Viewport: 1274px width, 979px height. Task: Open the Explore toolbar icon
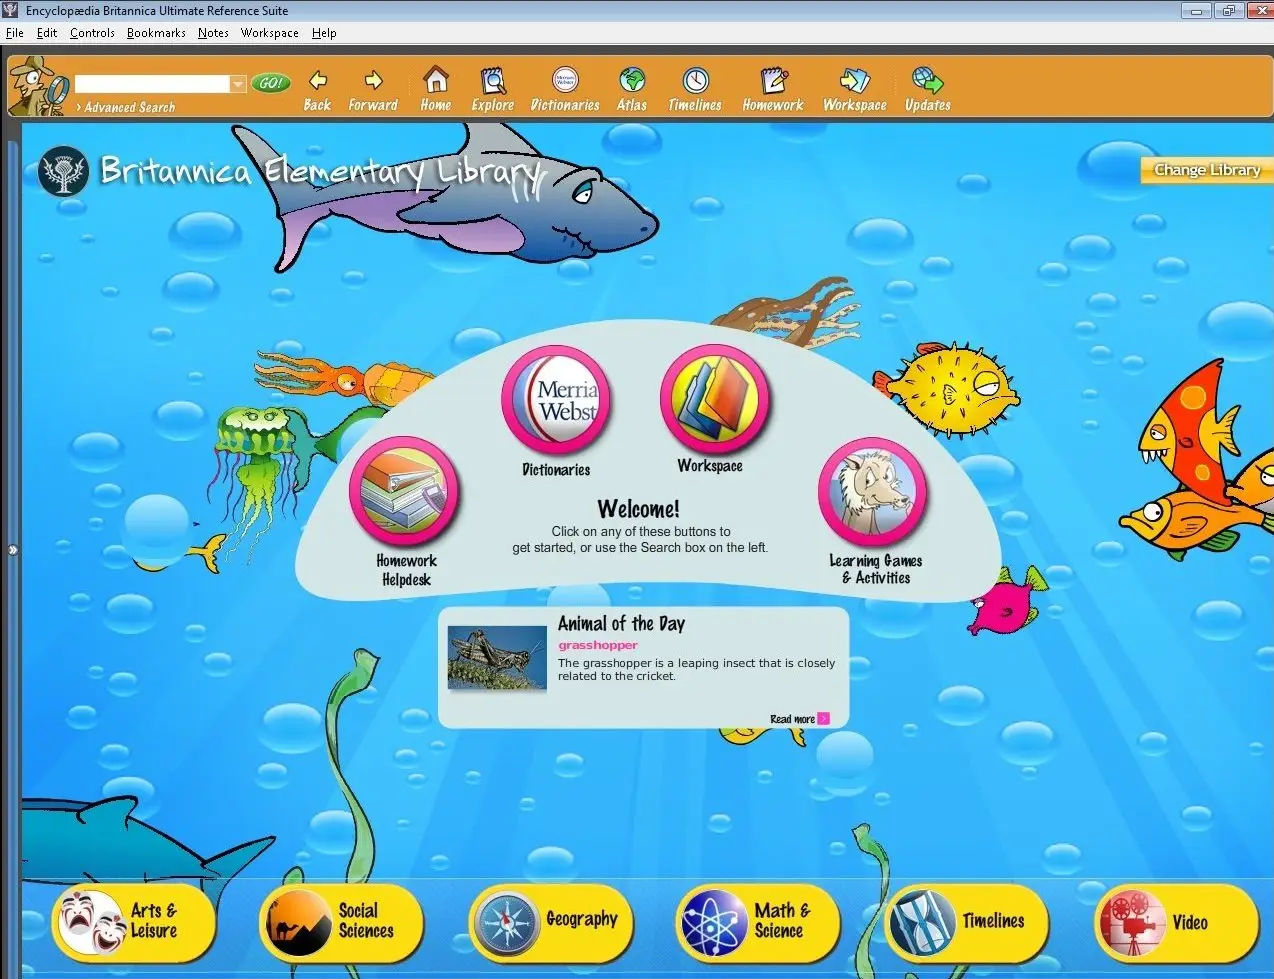click(493, 80)
